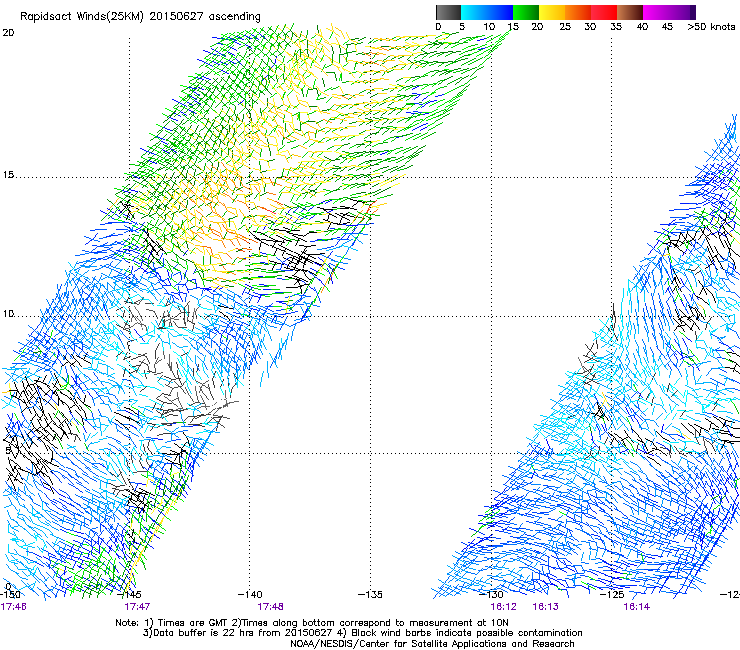Click the 'Data buffer is 22 hrs' note line
740x650 pixels.
[x=363, y=633]
